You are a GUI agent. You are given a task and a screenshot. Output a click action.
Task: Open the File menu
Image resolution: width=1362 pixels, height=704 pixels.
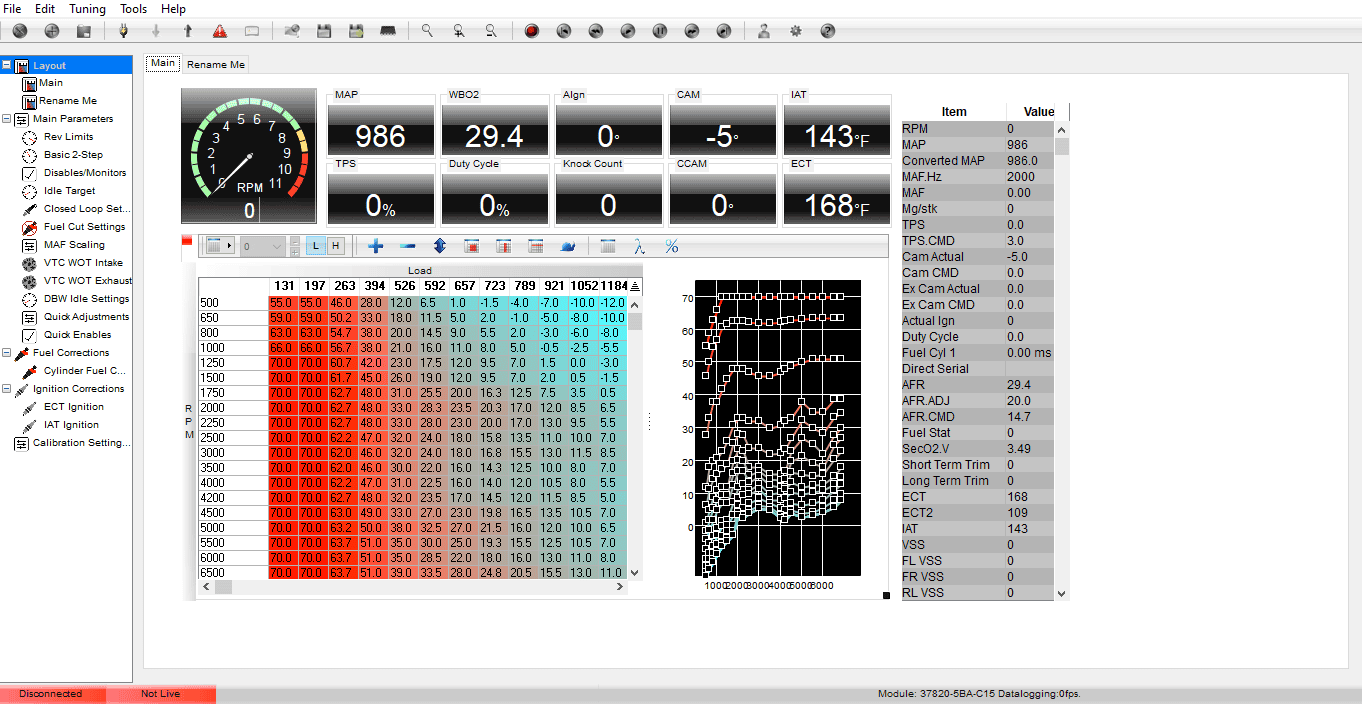coord(12,8)
